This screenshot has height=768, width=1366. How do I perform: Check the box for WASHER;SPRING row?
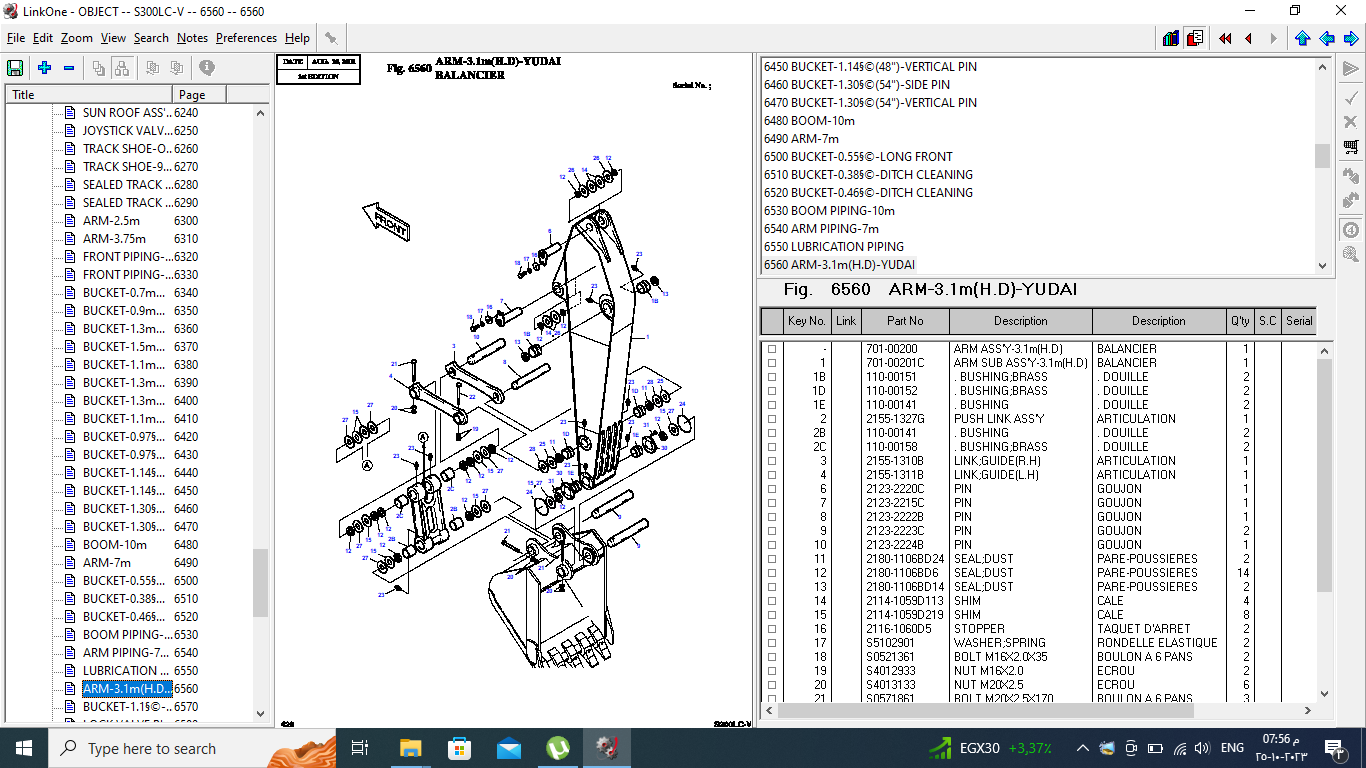click(772, 643)
